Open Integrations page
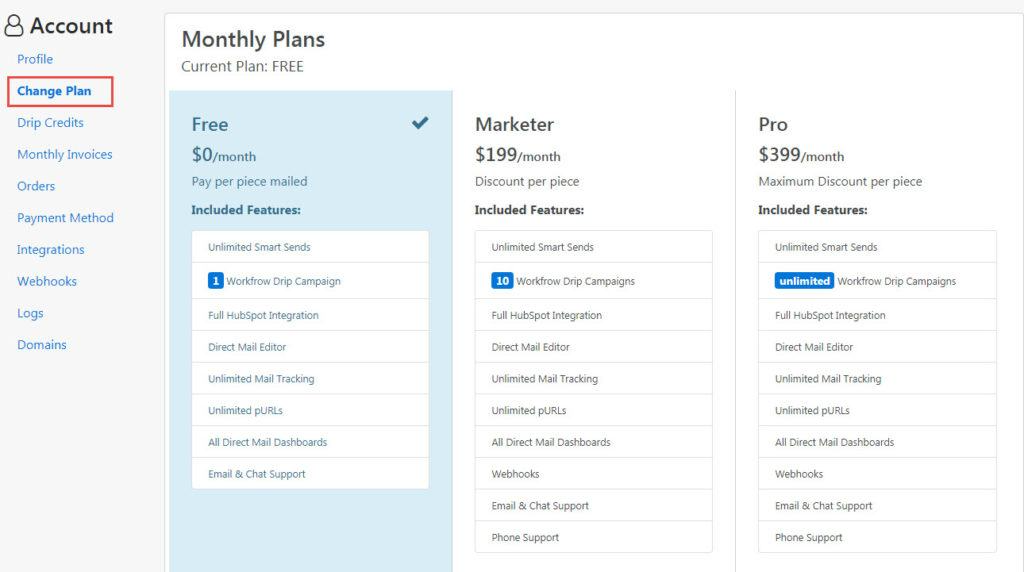The image size is (1024, 572). coord(51,250)
